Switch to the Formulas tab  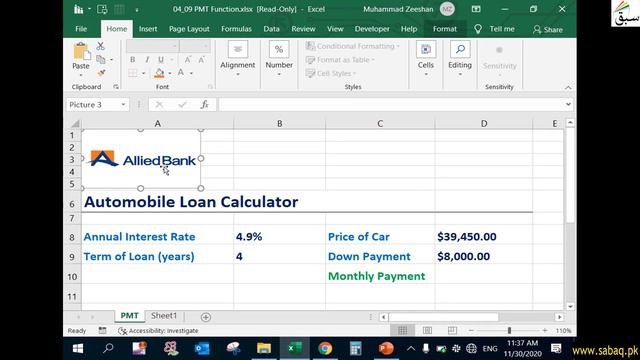coord(236,29)
